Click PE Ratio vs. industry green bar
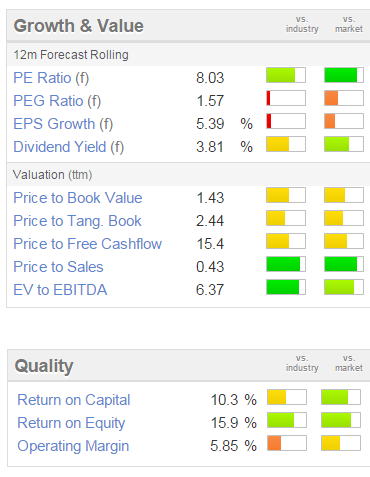This screenshot has width=370, height=477. click(286, 75)
